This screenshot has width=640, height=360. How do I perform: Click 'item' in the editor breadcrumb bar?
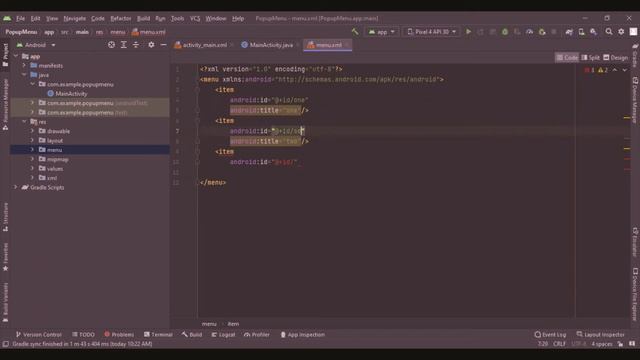point(233,324)
